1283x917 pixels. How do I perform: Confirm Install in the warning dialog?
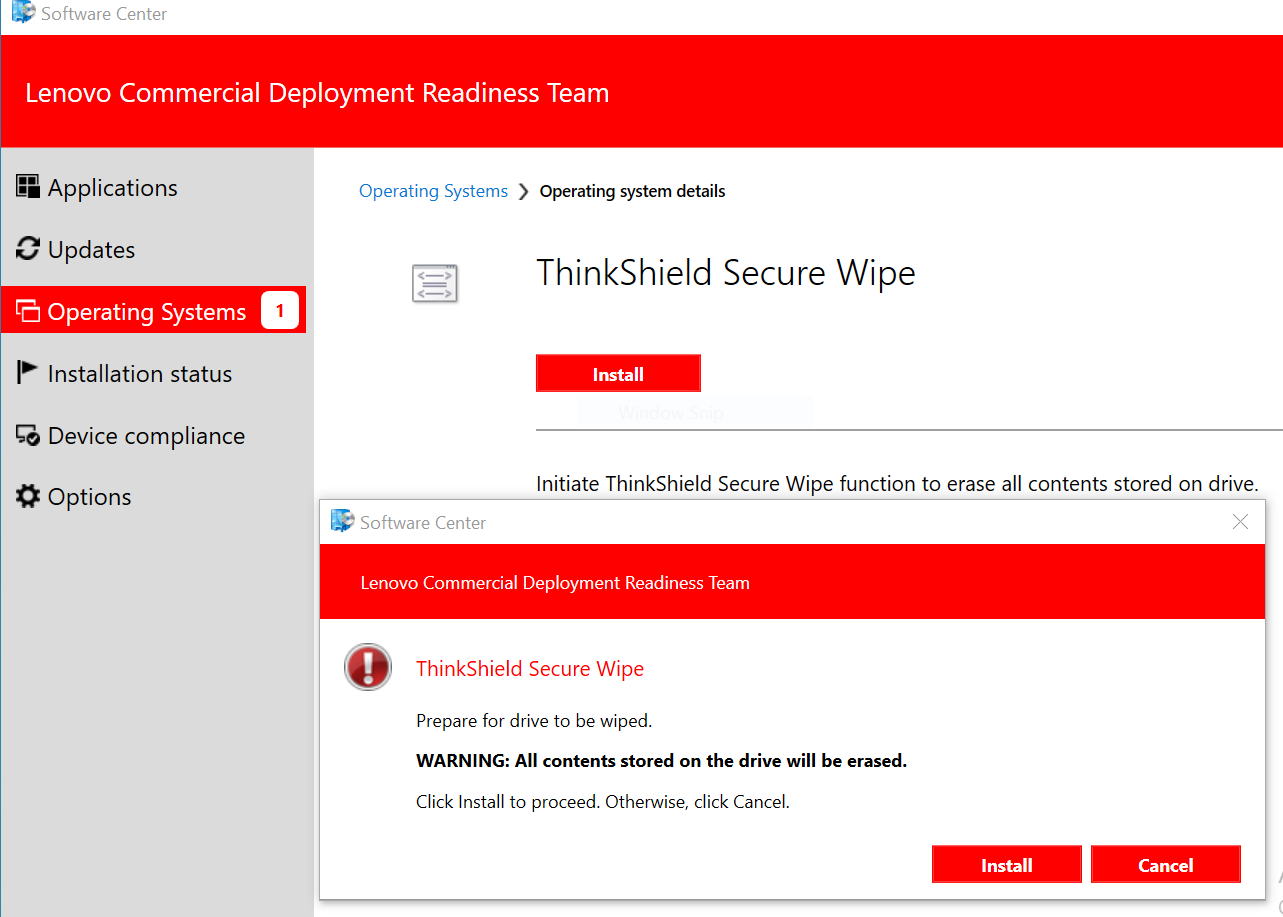pos(1006,865)
